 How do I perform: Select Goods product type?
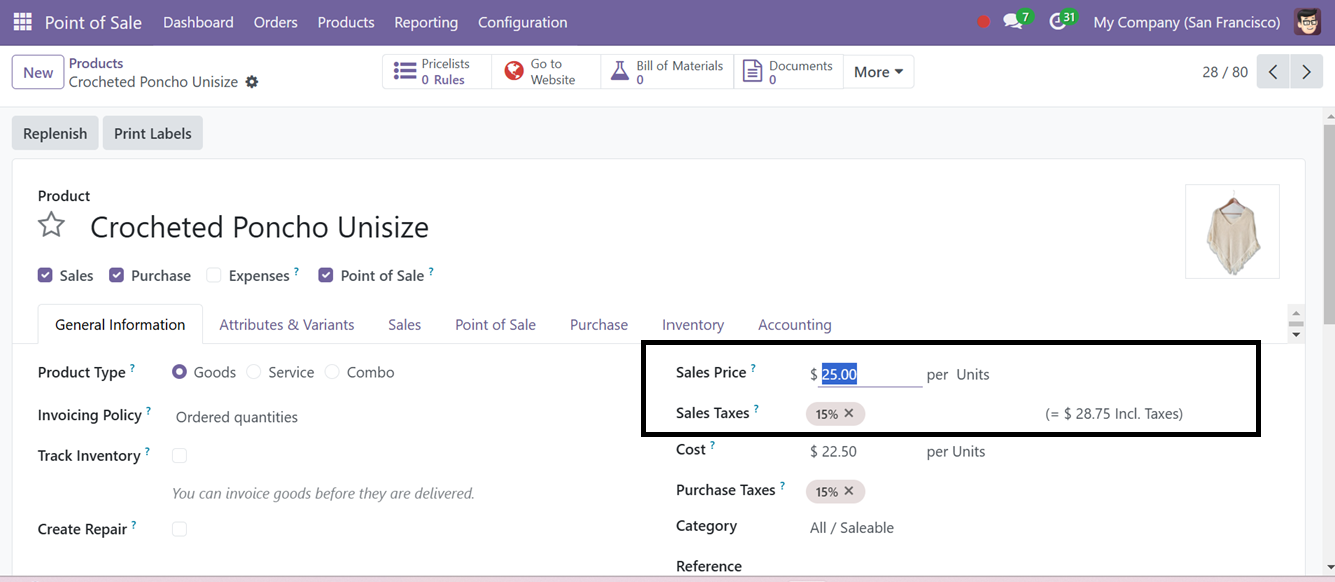click(x=179, y=372)
